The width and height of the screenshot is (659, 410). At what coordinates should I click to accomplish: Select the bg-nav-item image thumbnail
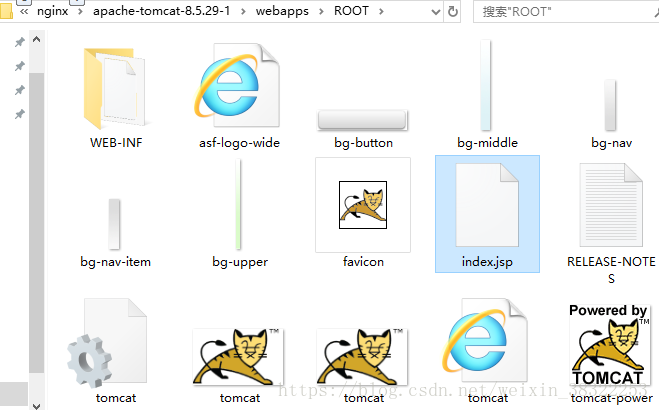pyautogui.click(x=114, y=224)
